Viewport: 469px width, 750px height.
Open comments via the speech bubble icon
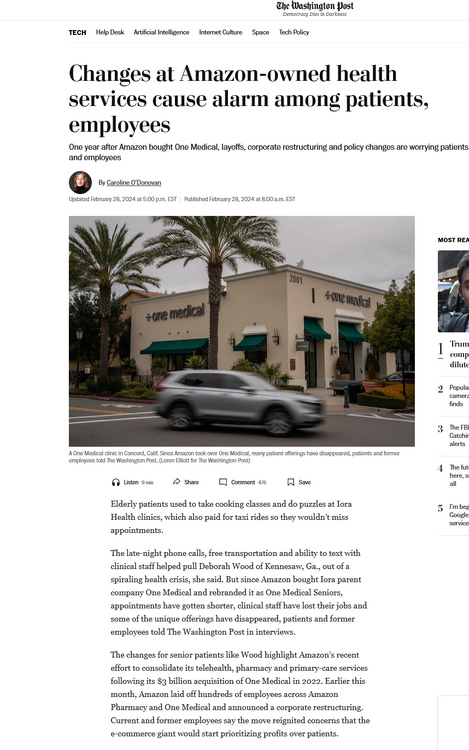(223, 482)
